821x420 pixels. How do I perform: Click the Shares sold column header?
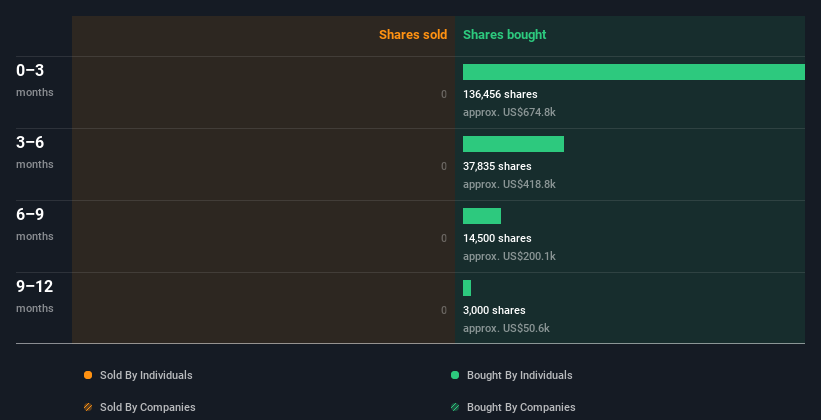coord(413,35)
